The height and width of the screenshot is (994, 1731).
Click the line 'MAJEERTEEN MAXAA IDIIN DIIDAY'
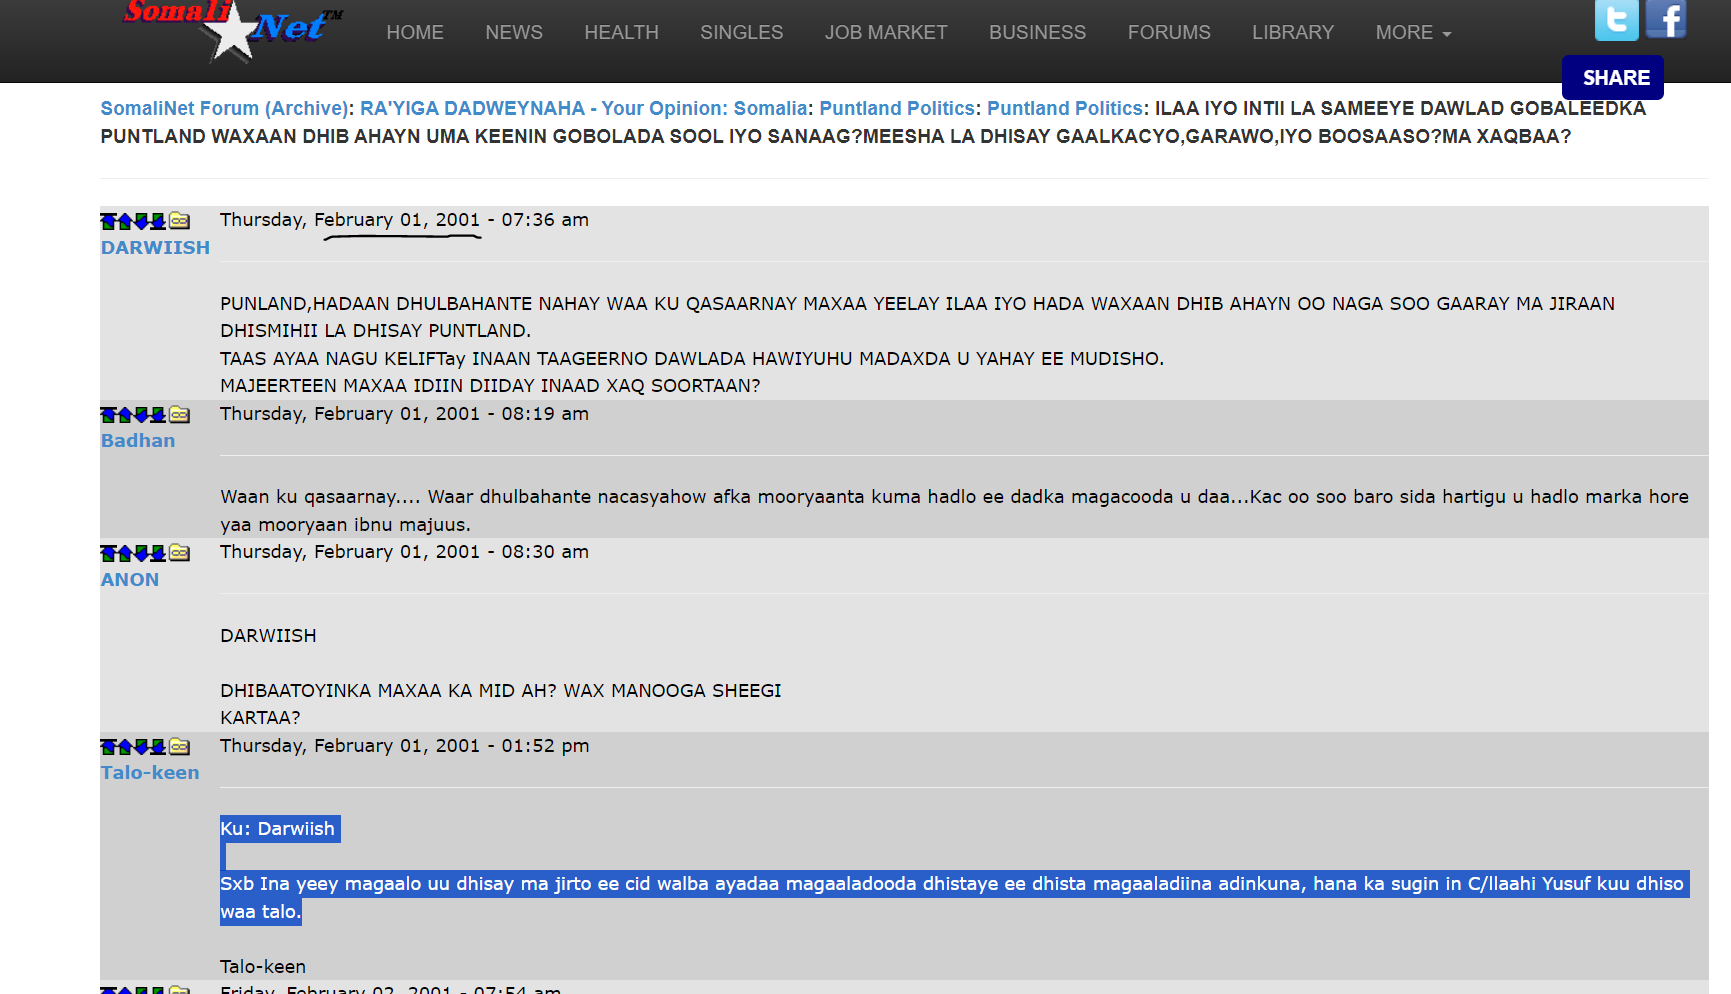[x=490, y=386]
